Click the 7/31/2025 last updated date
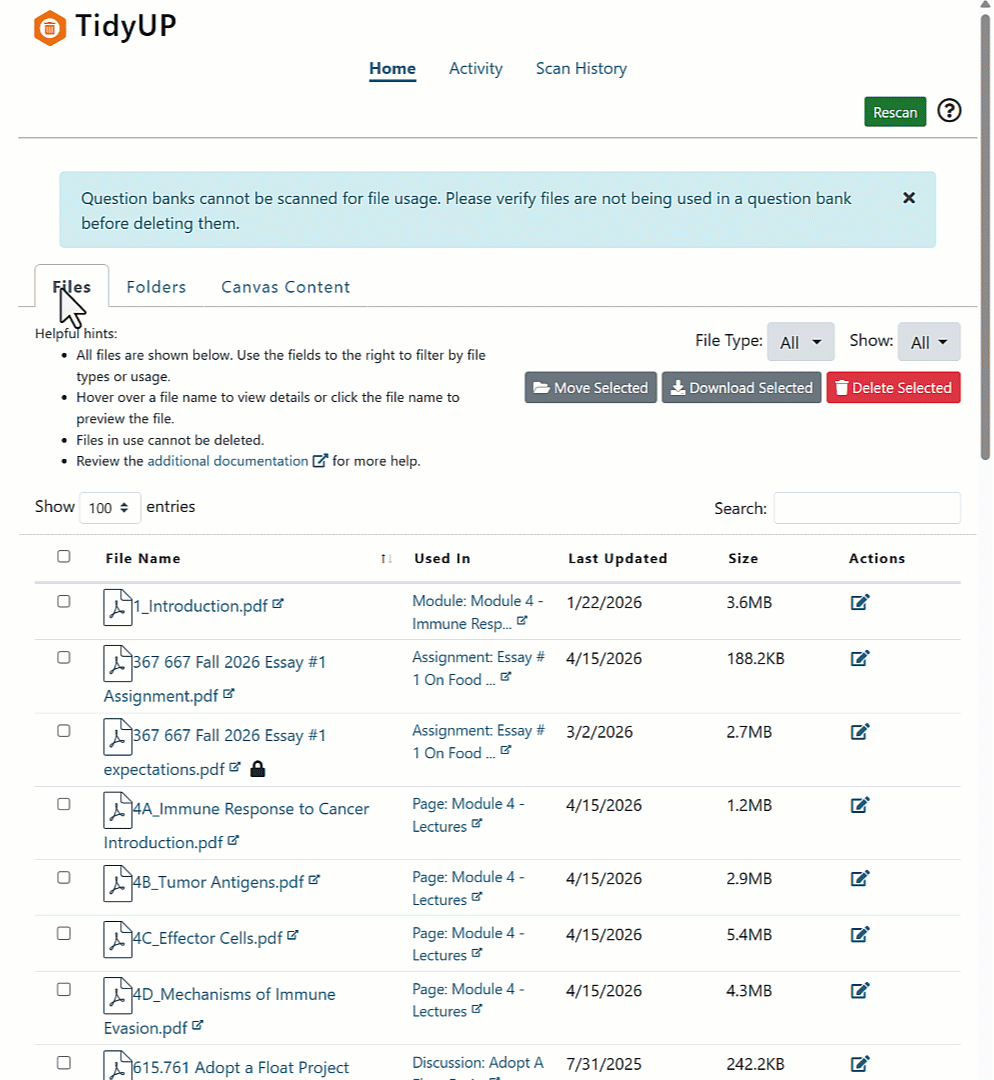The height and width of the screenshot is (1080, 994). (x=603, y=1064)
